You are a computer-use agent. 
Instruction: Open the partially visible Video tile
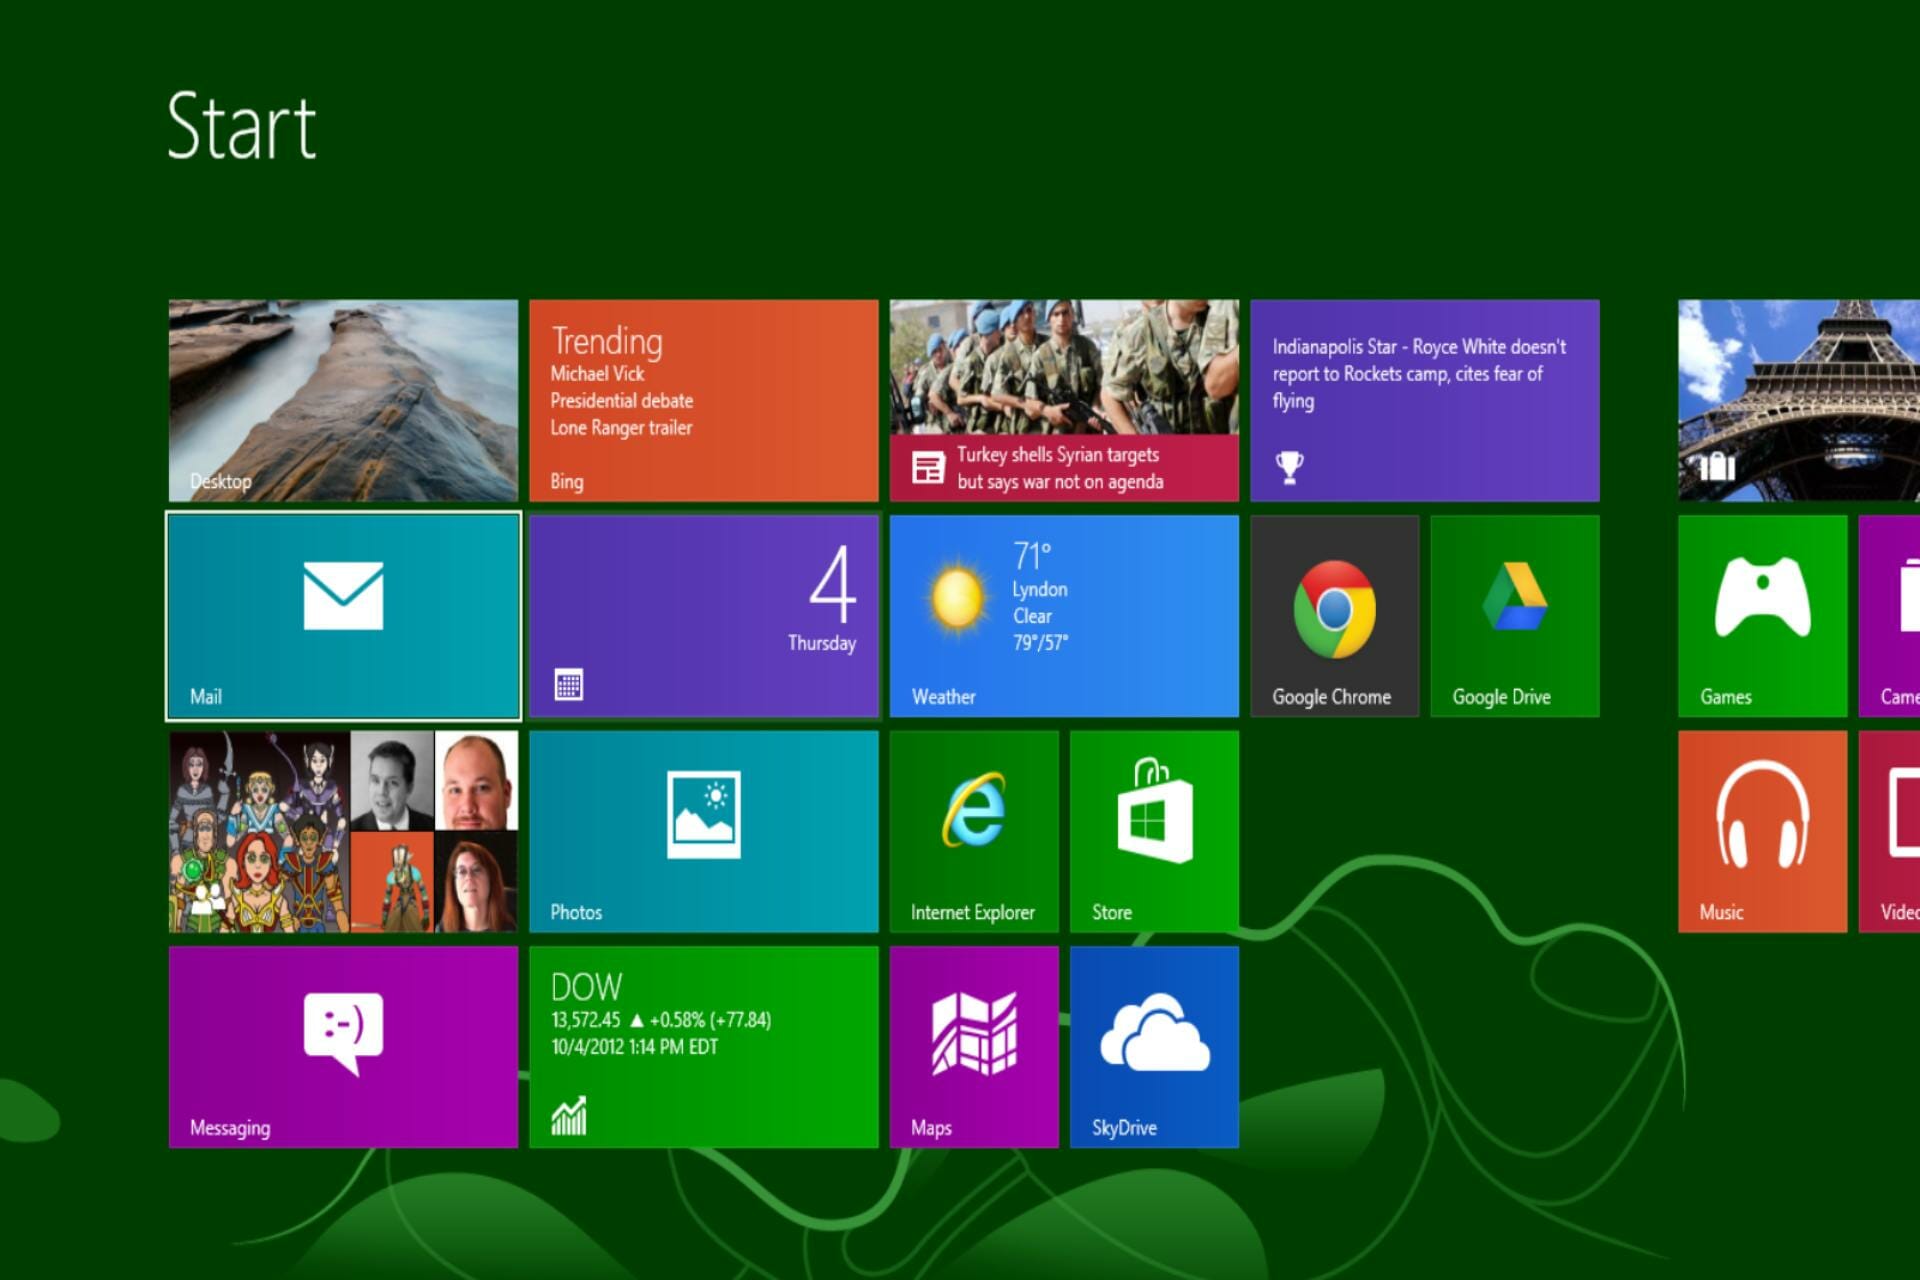(x=1889, y=831)
